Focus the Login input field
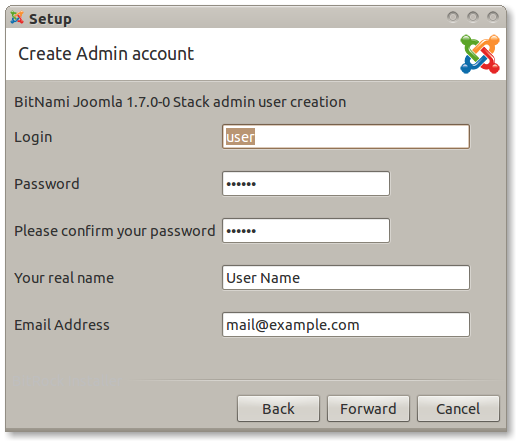 pos(346,137)
